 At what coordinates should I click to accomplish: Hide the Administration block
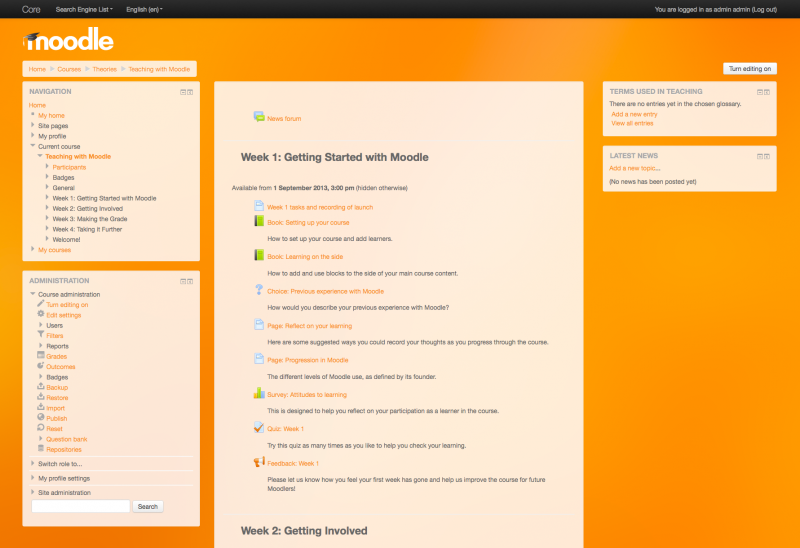pos(183,282)
